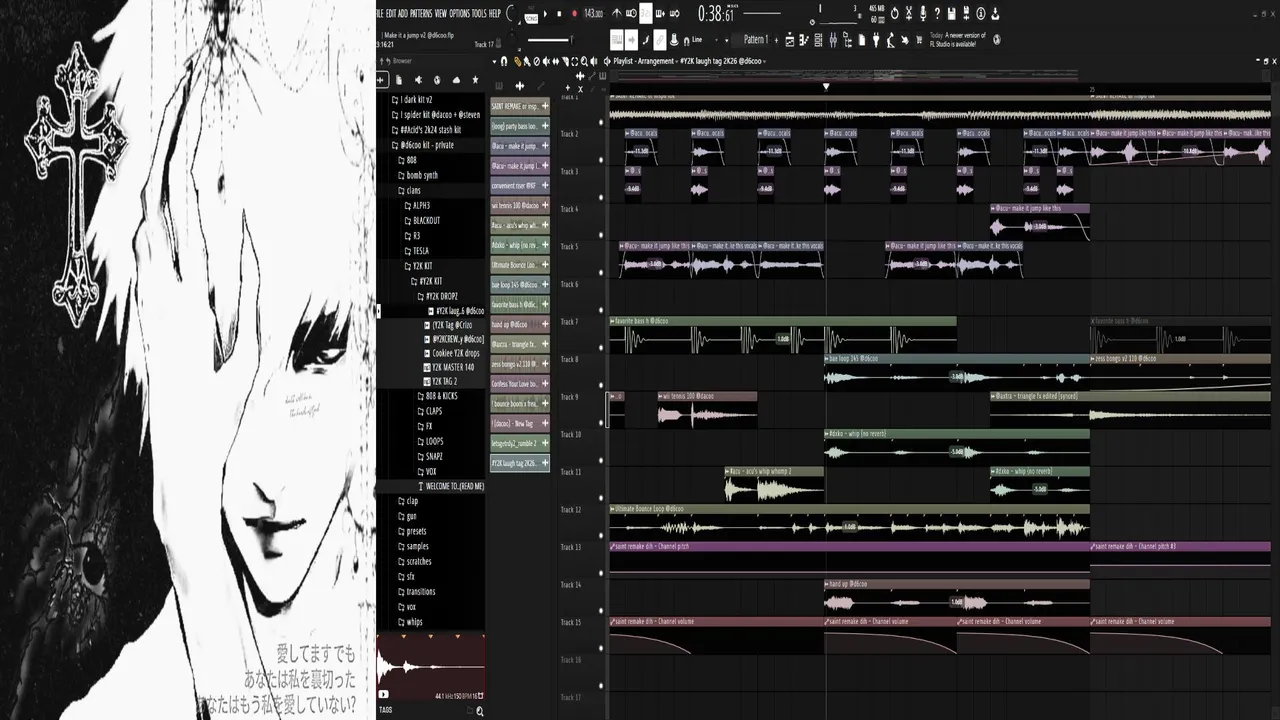The height and width of the screenshot is (720, 1280).
Task: Arm the red record button
Action: 574,14
